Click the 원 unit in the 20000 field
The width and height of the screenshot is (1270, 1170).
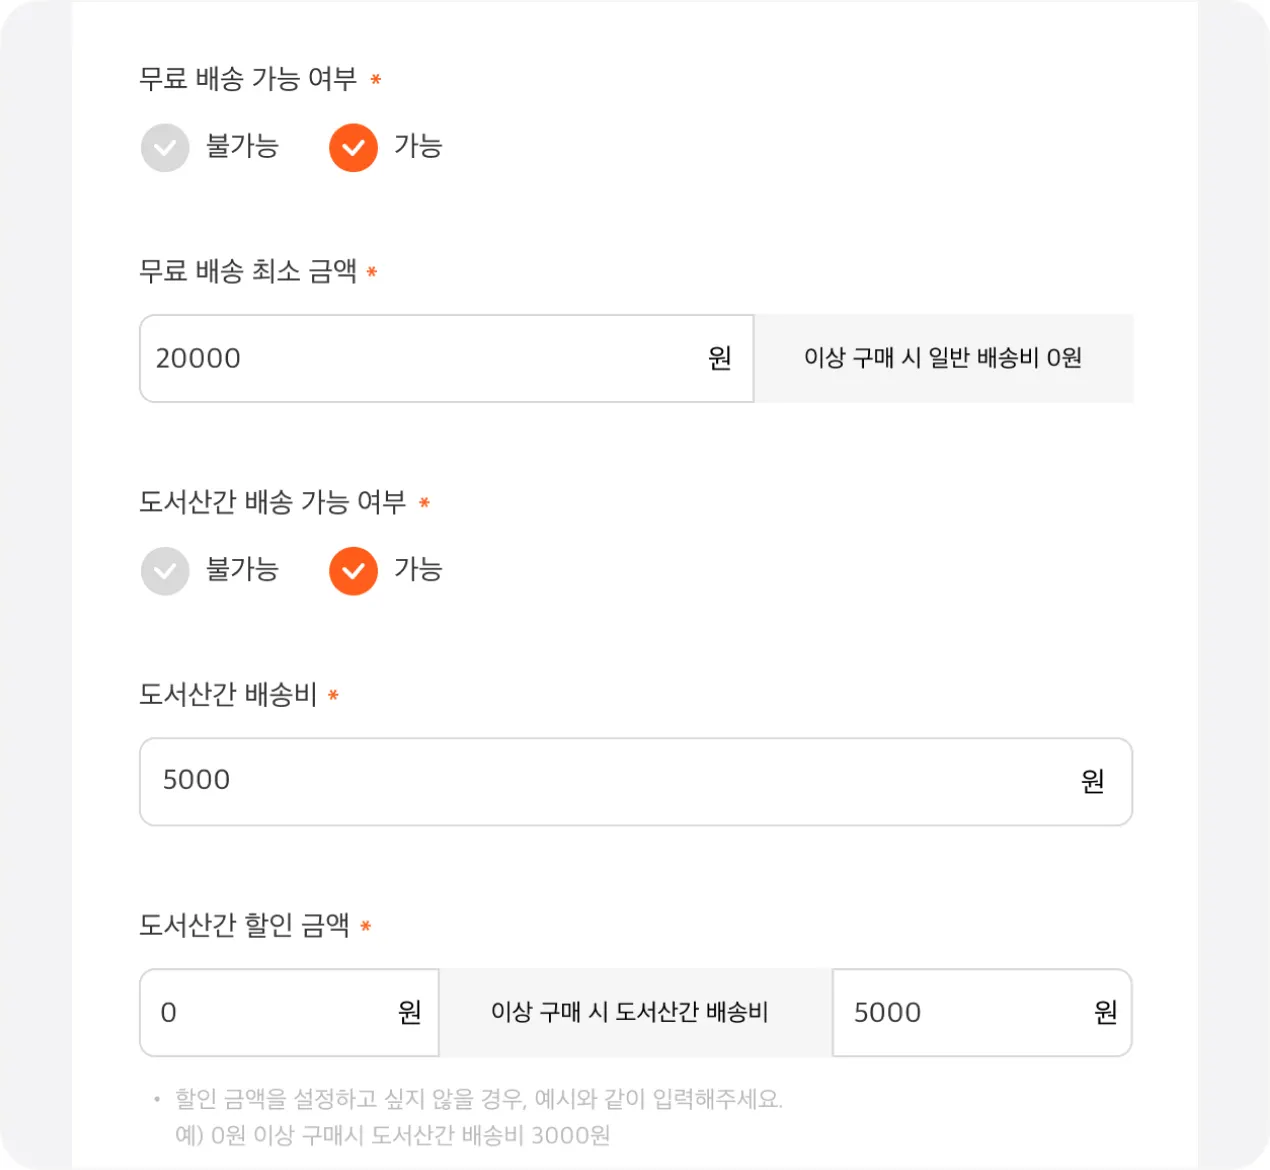[720, 358]
